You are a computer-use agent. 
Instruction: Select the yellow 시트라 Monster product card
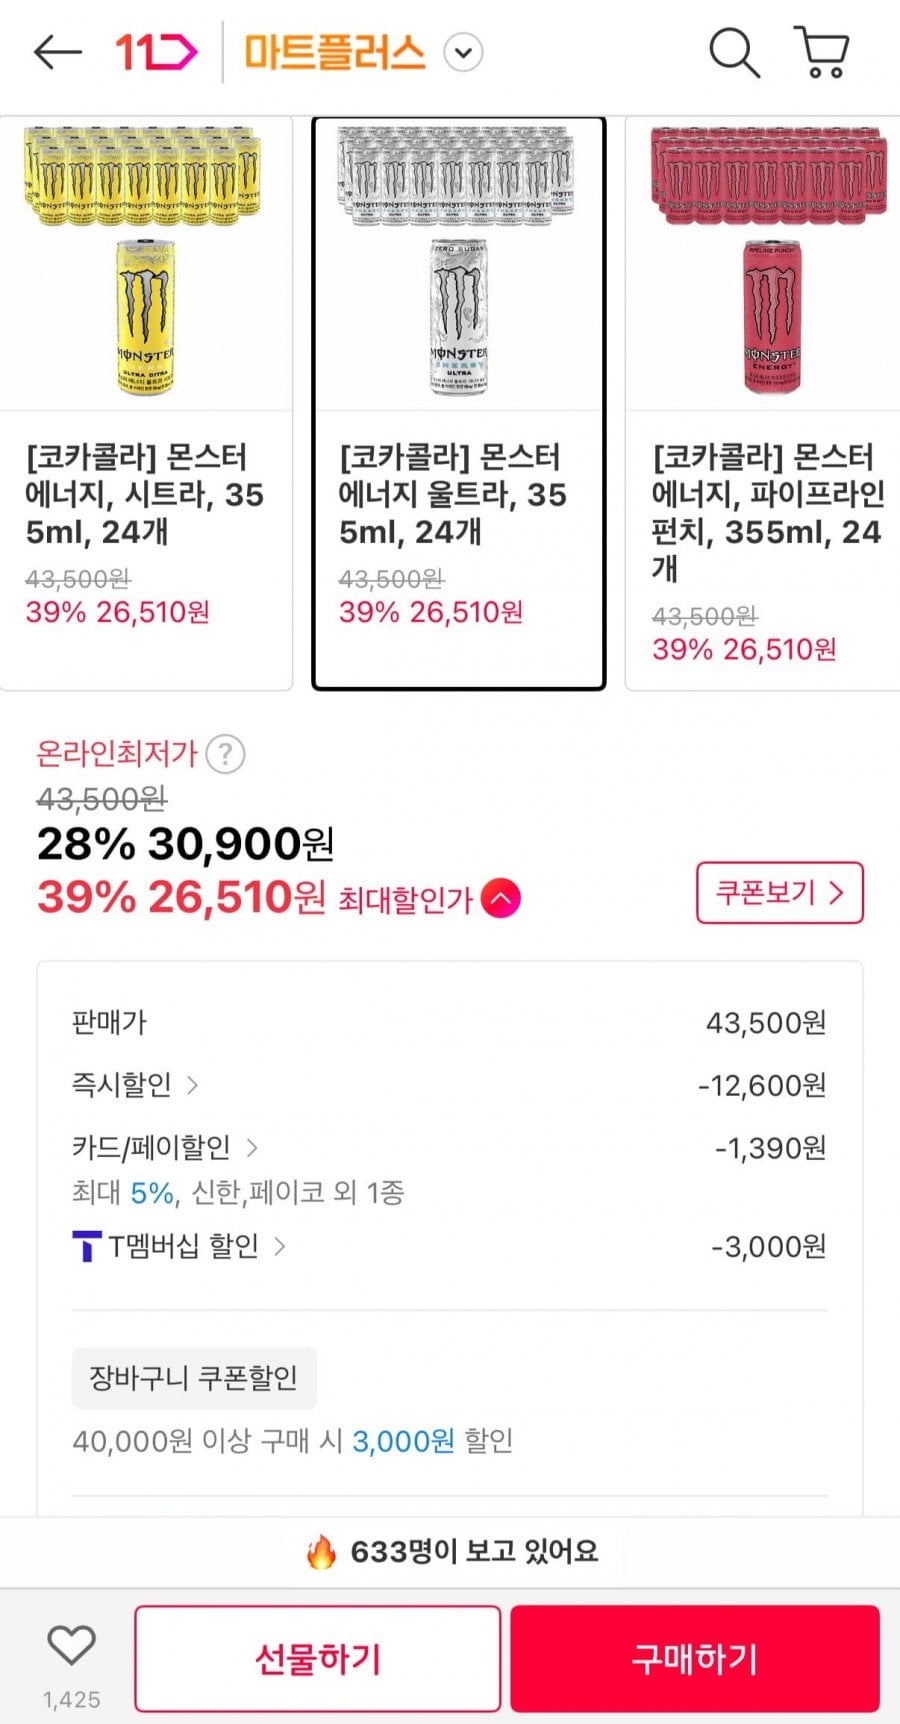point(146,402)
